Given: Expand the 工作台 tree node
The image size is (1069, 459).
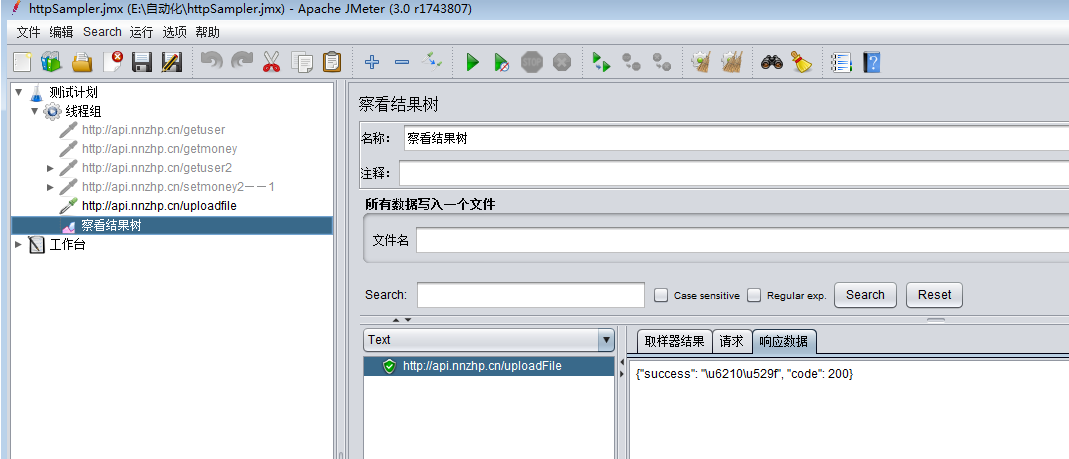Looking at the screenshot, I should (x=18, y=244).
